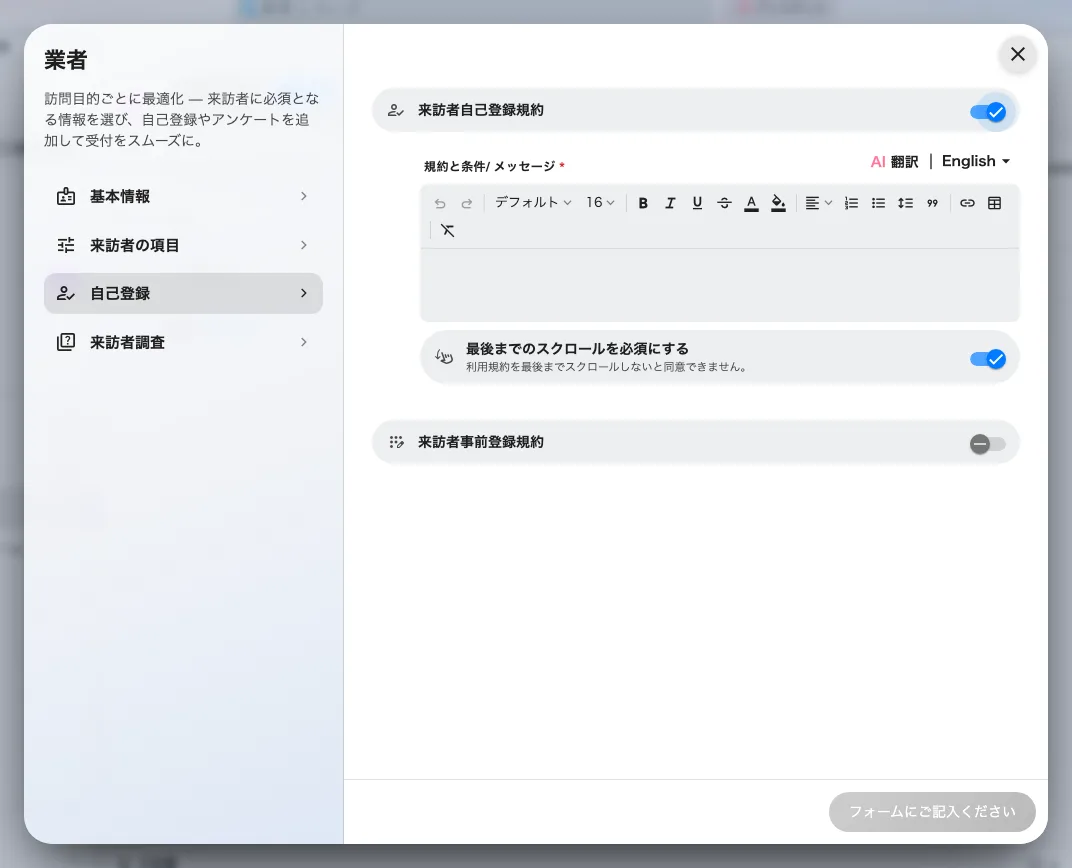Insert a table
The image size is (1072, 868).
(995, 203)
